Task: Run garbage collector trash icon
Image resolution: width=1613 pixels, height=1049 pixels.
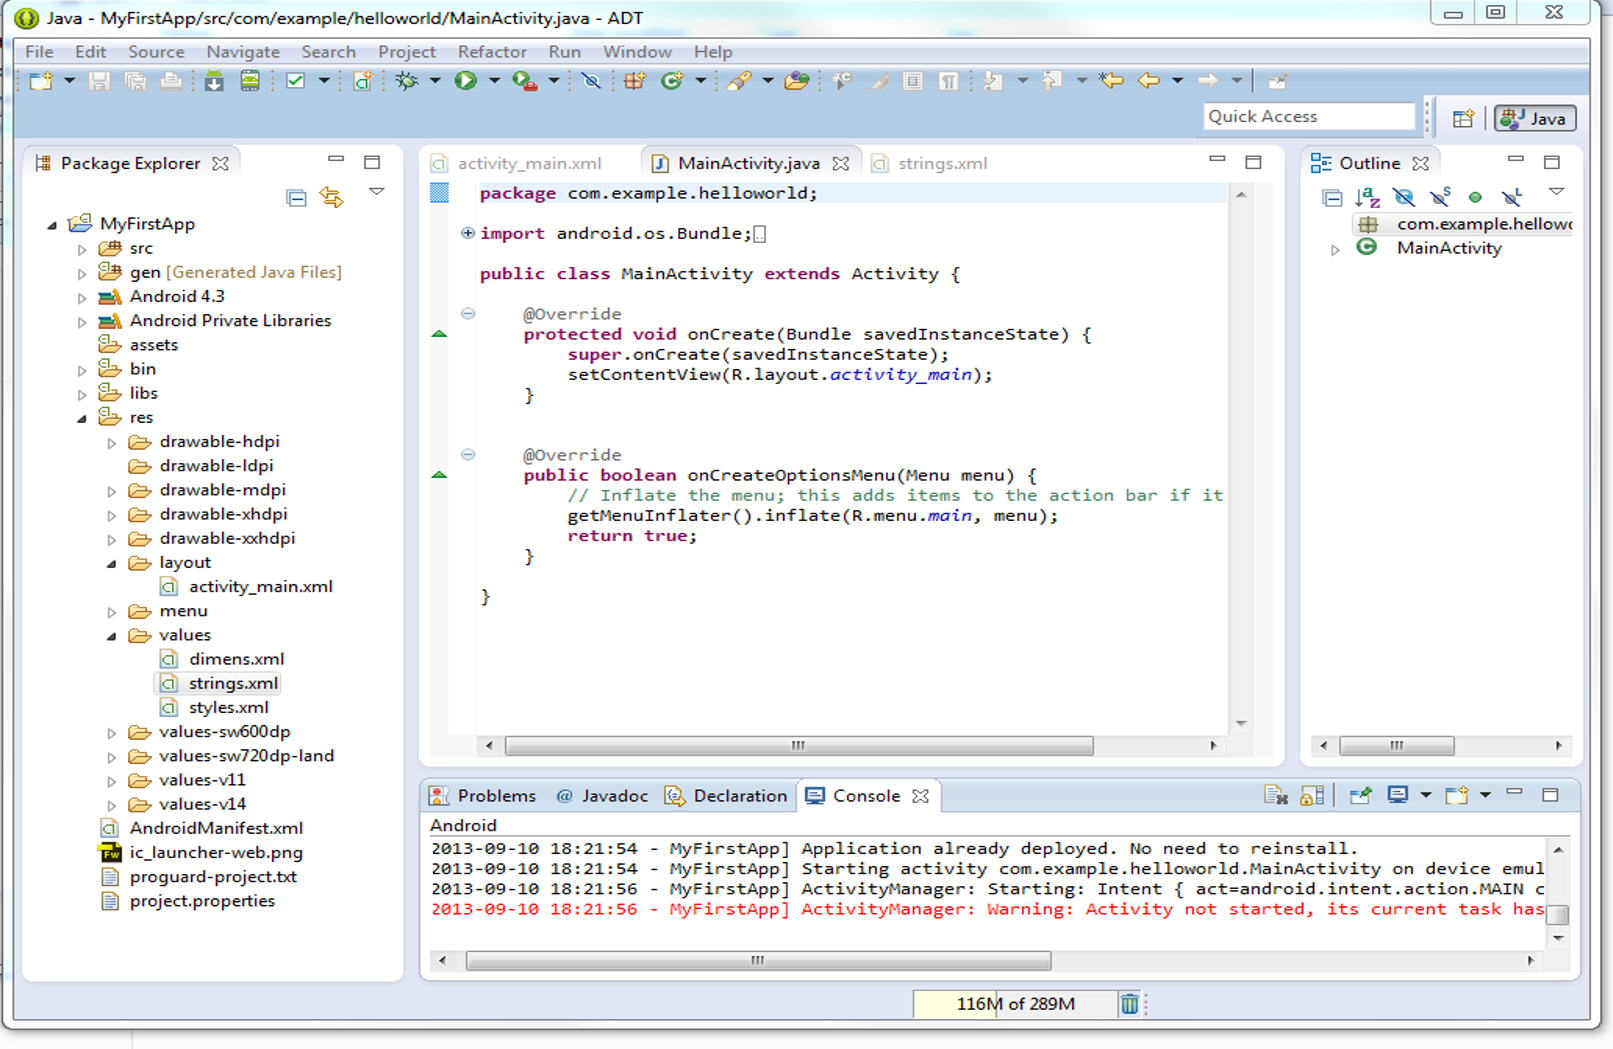Action: click(1129, 1004)
